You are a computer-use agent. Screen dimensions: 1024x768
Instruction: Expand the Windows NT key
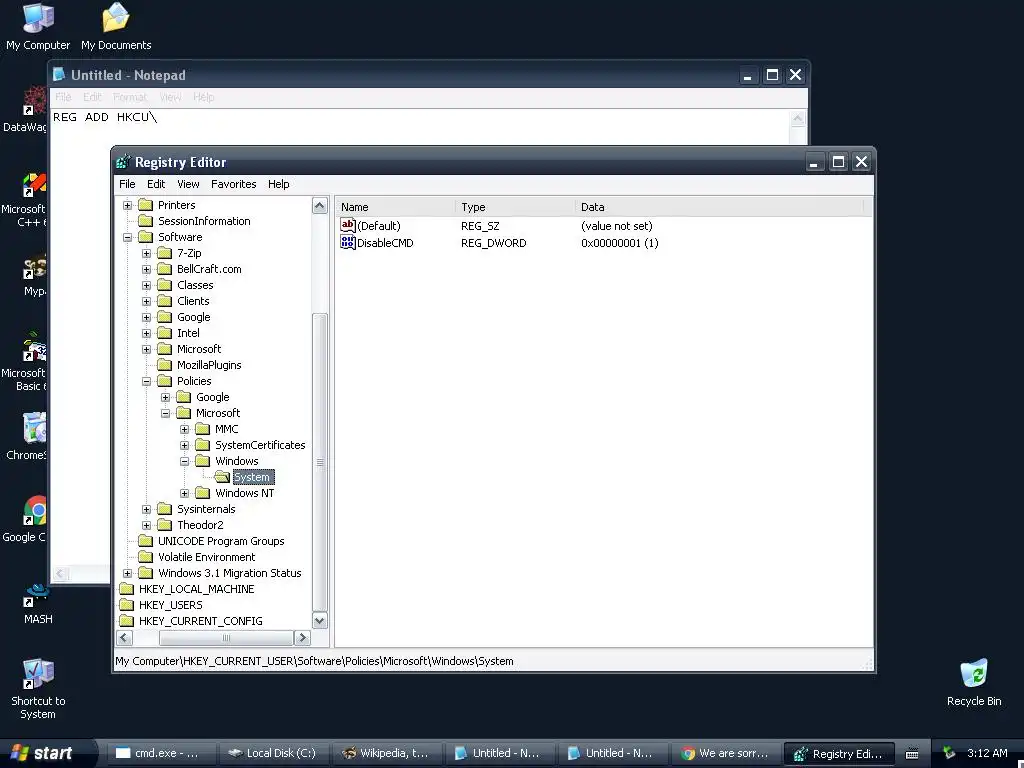click(185, 493)
